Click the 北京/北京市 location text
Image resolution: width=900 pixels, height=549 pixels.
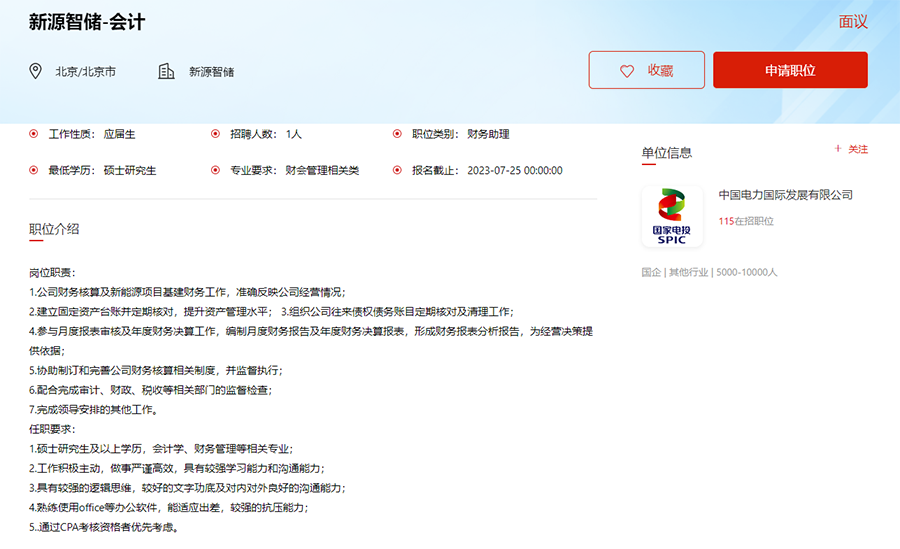(x=86, y=72)
